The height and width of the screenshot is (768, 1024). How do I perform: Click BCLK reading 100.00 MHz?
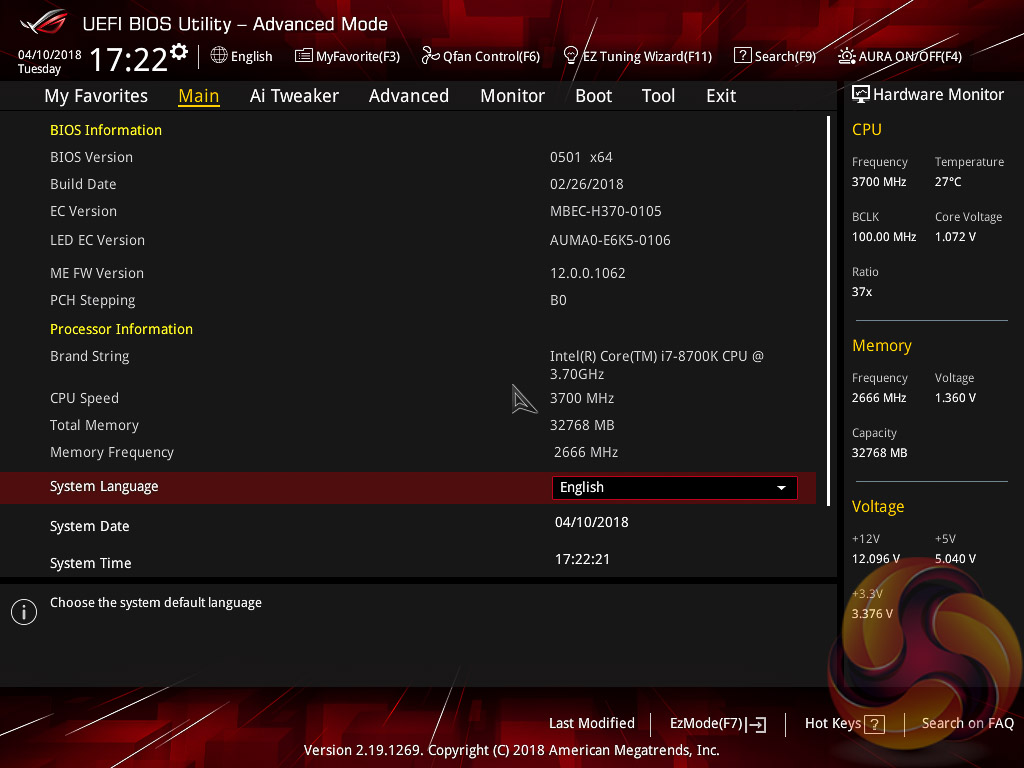pos(884,237)
